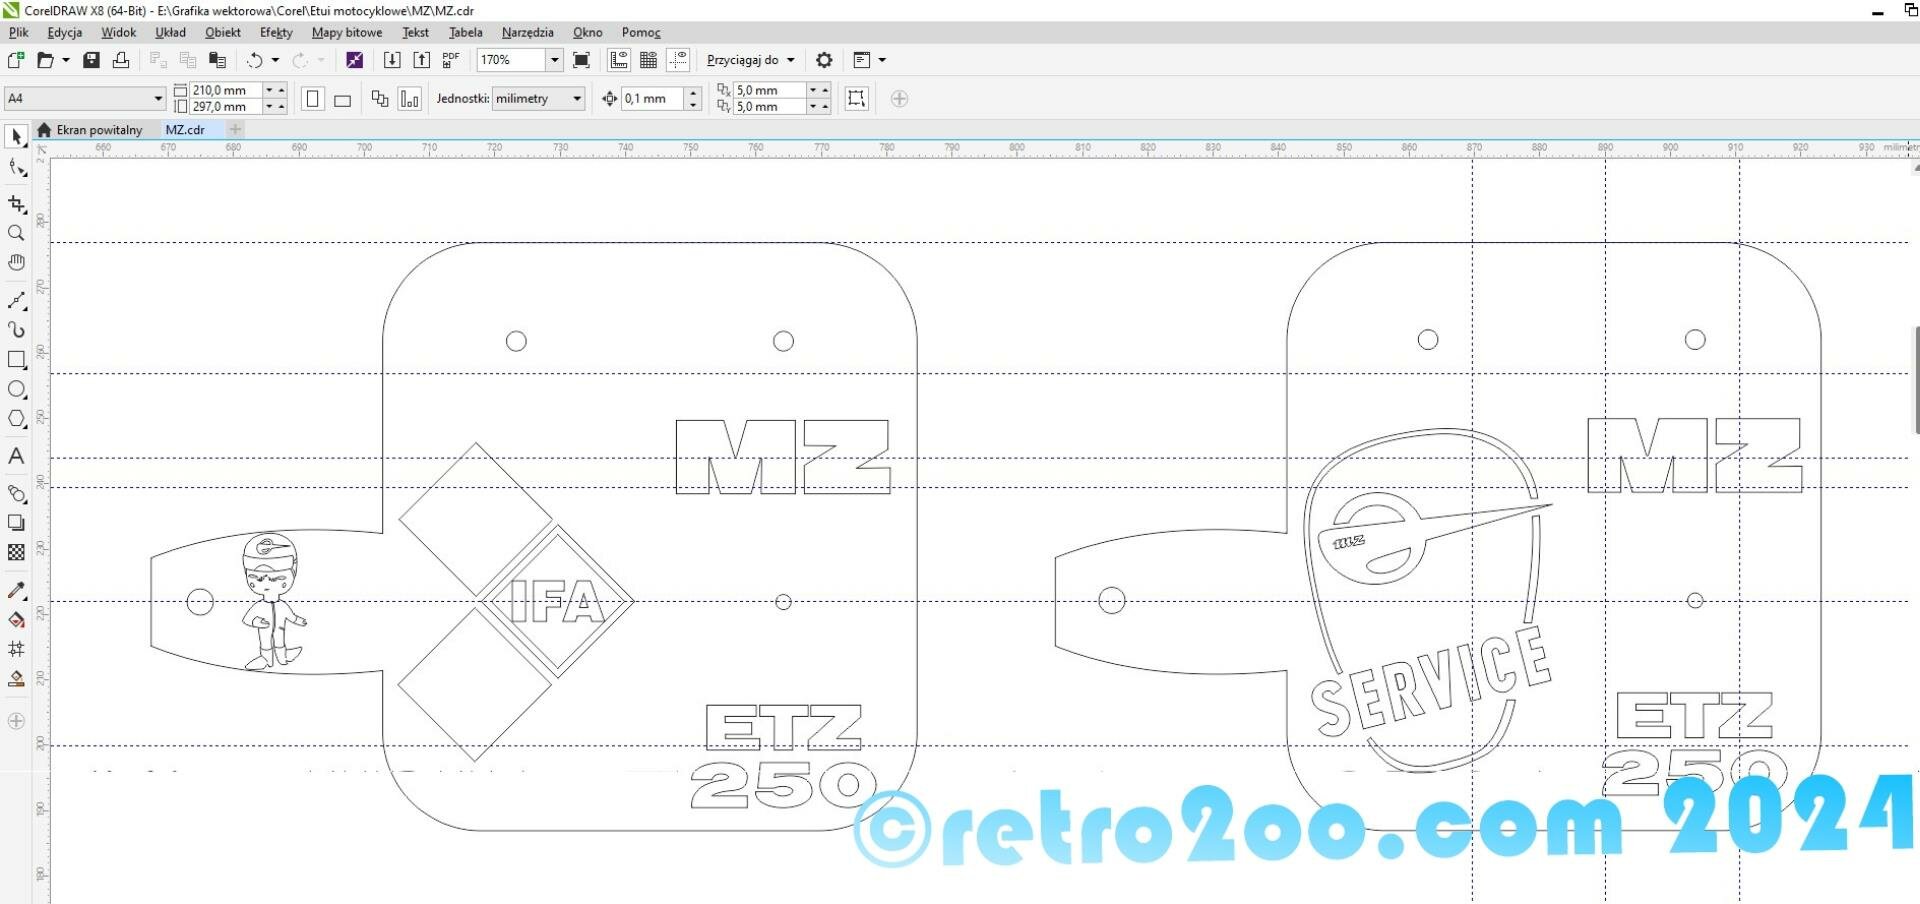Screen dimensions: 1920x904
Task: Toggle rulers display button
Action: (x=619, y=60)
